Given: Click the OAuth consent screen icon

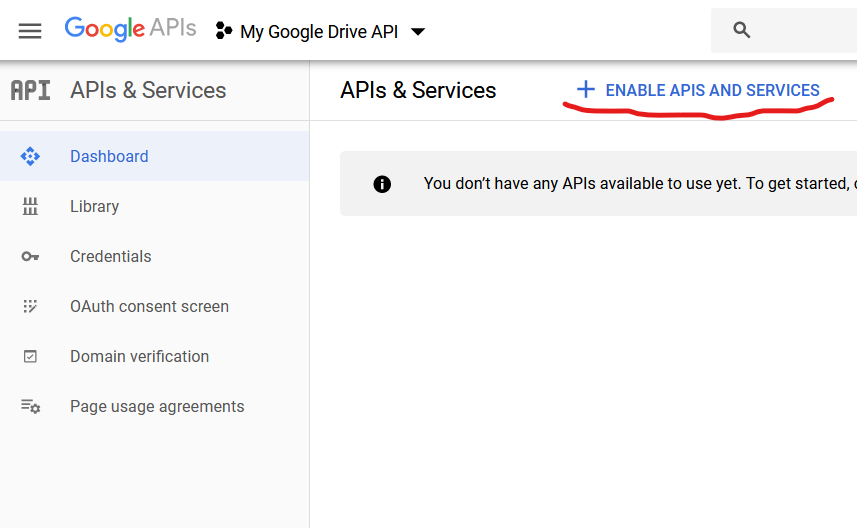Looking at the screenshot, I should tap(30, 306).
